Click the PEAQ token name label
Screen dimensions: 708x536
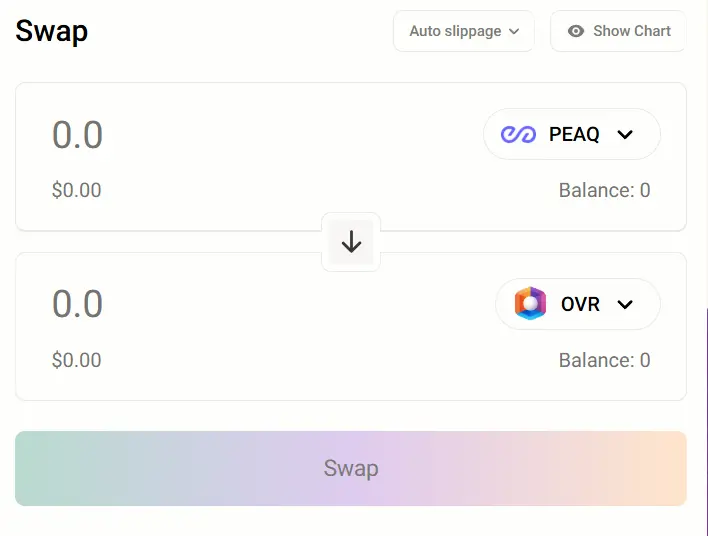574,135
